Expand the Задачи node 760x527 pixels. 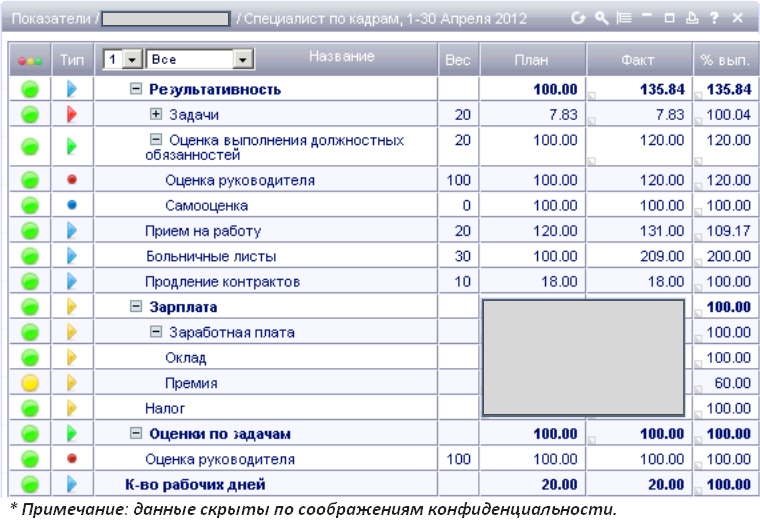(156, 114)
